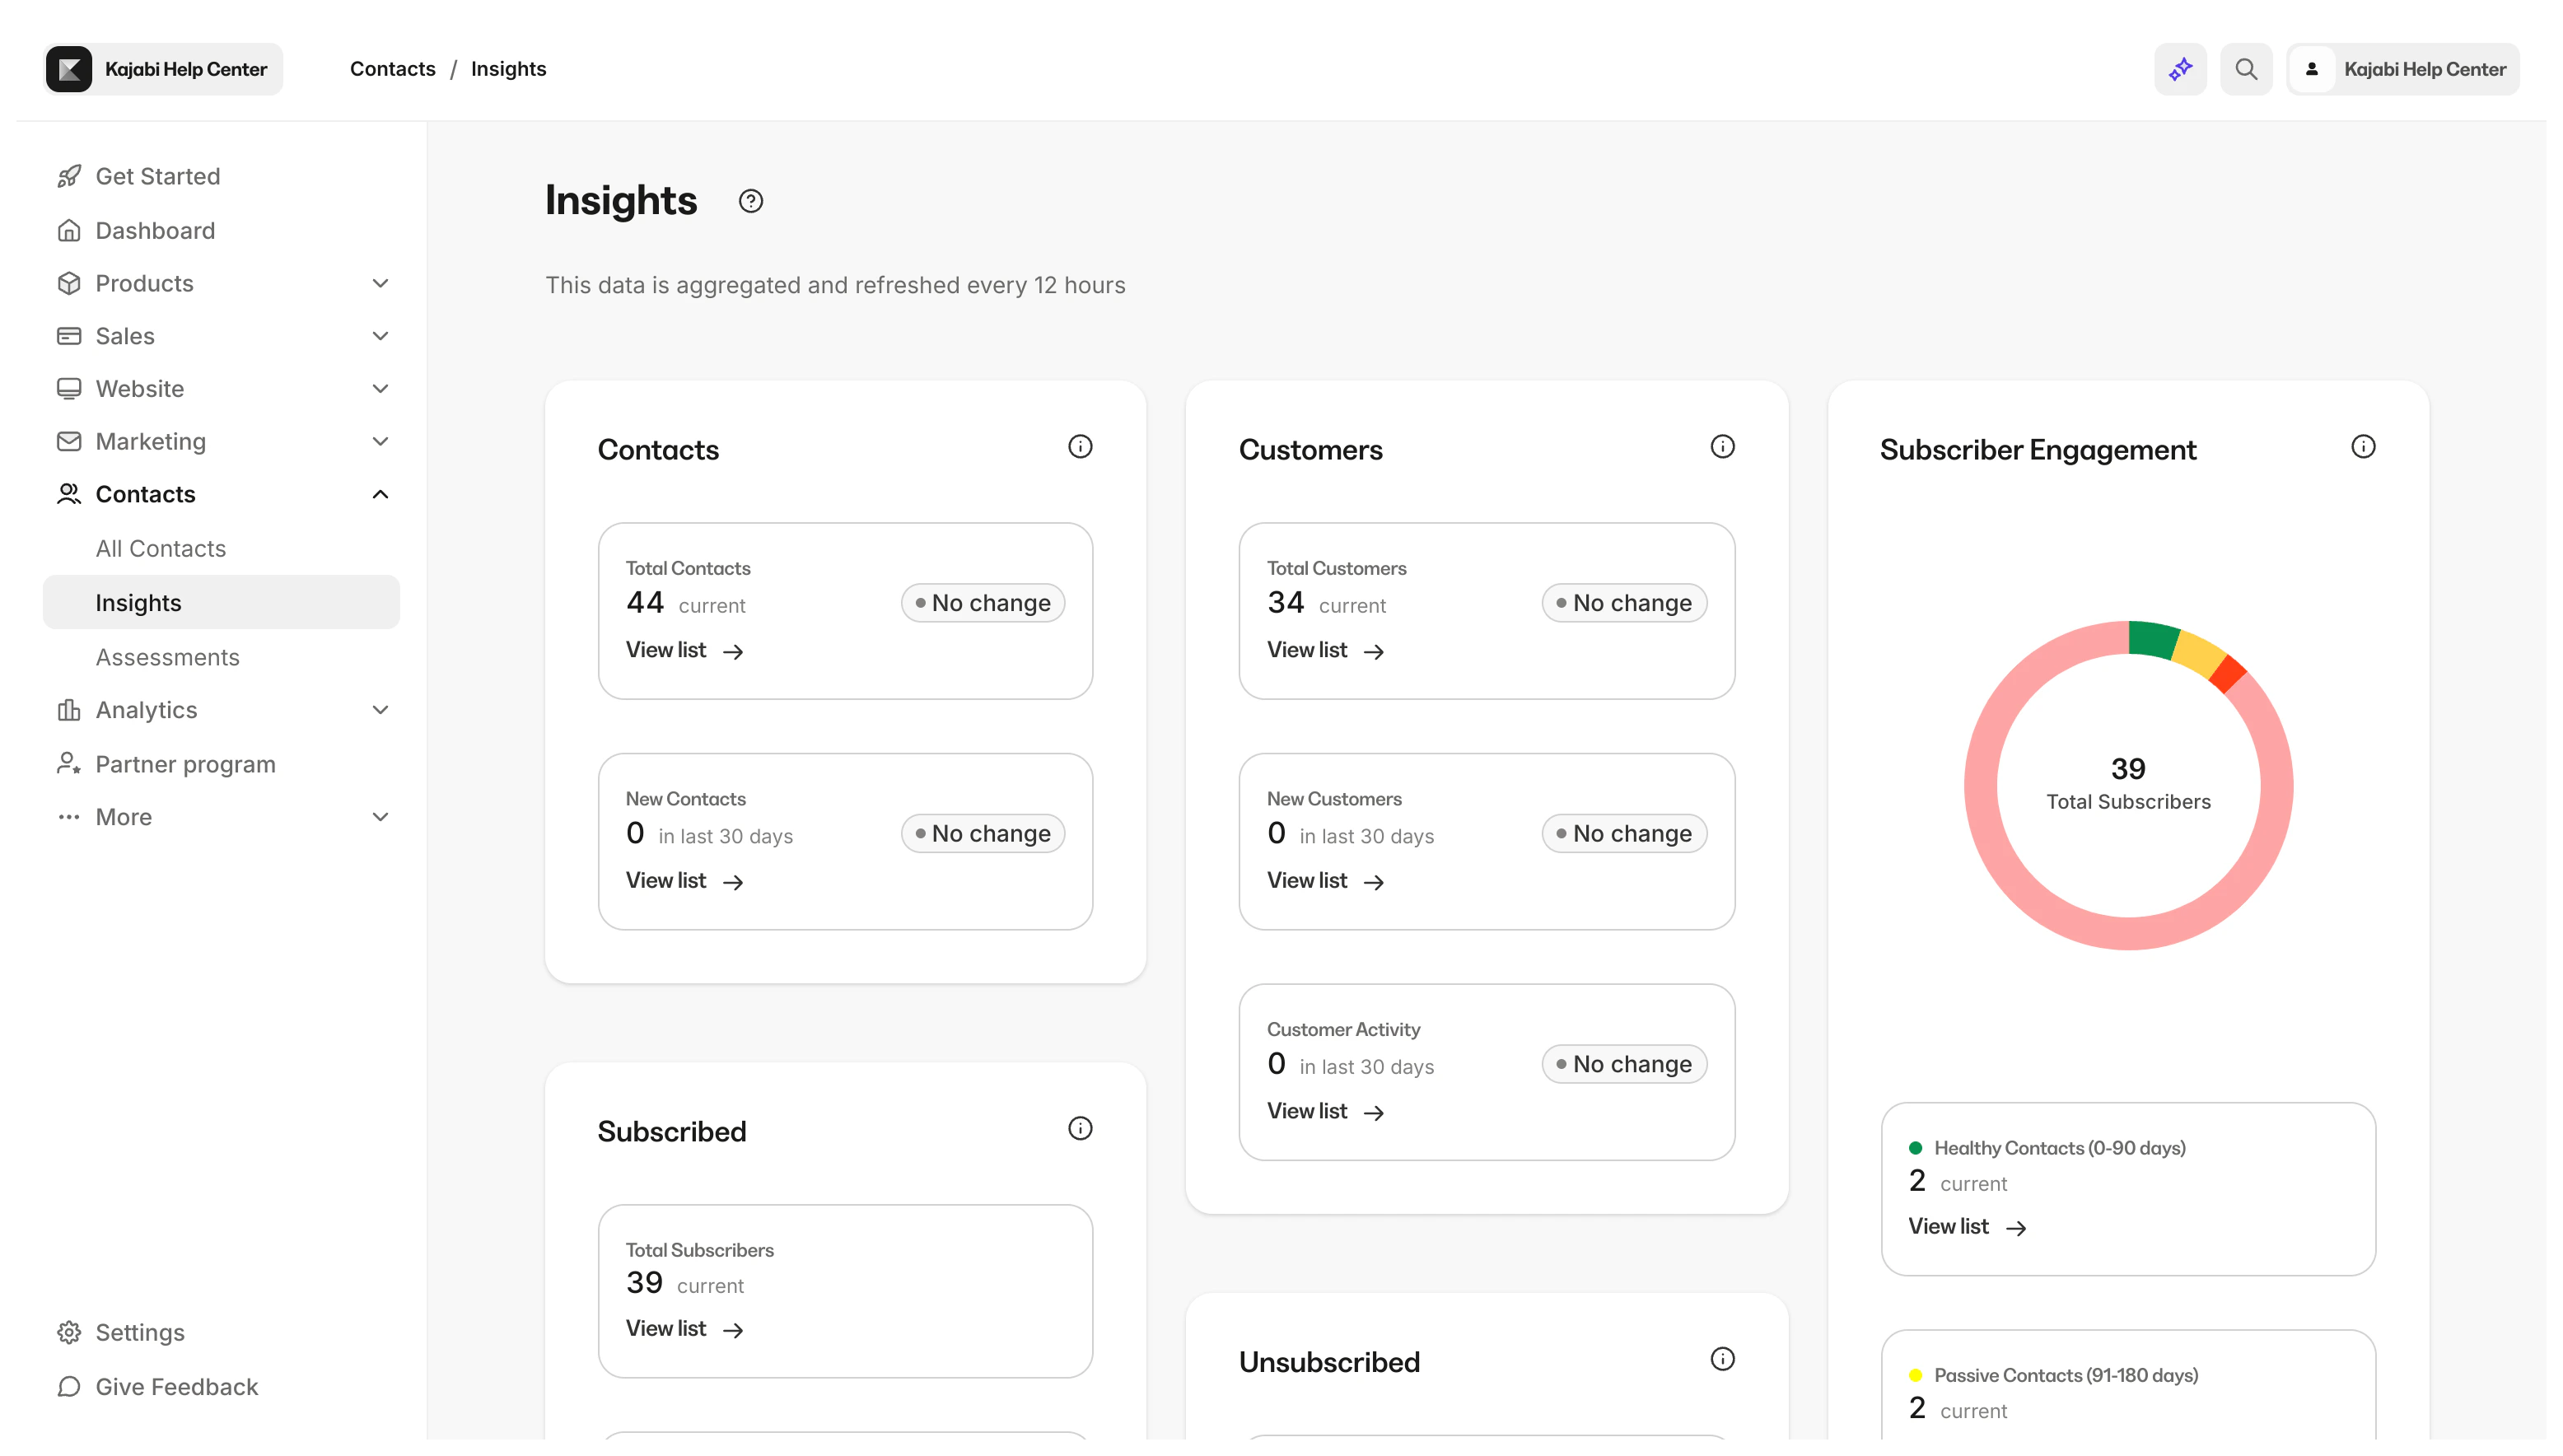The height and width of the screenshot is (1456, 2563).
Task: Navigate to Contacts via the breadcrumb
Action: 392,68
